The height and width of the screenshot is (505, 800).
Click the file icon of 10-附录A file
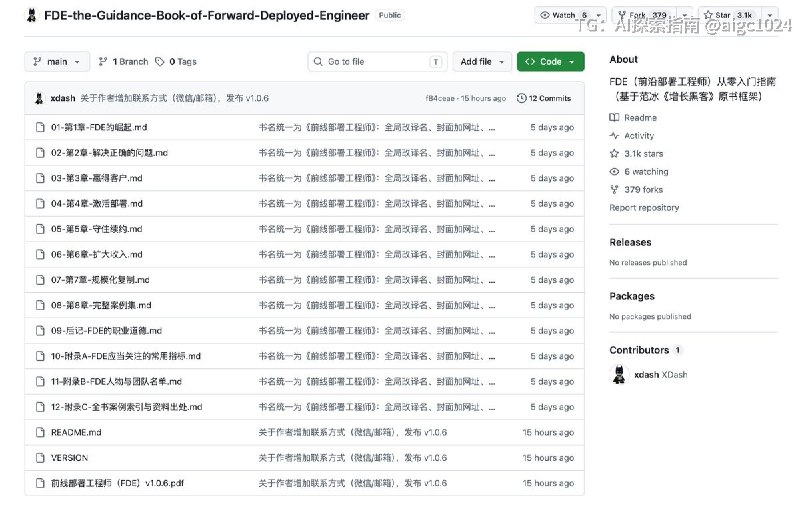[x=40, y=357]
